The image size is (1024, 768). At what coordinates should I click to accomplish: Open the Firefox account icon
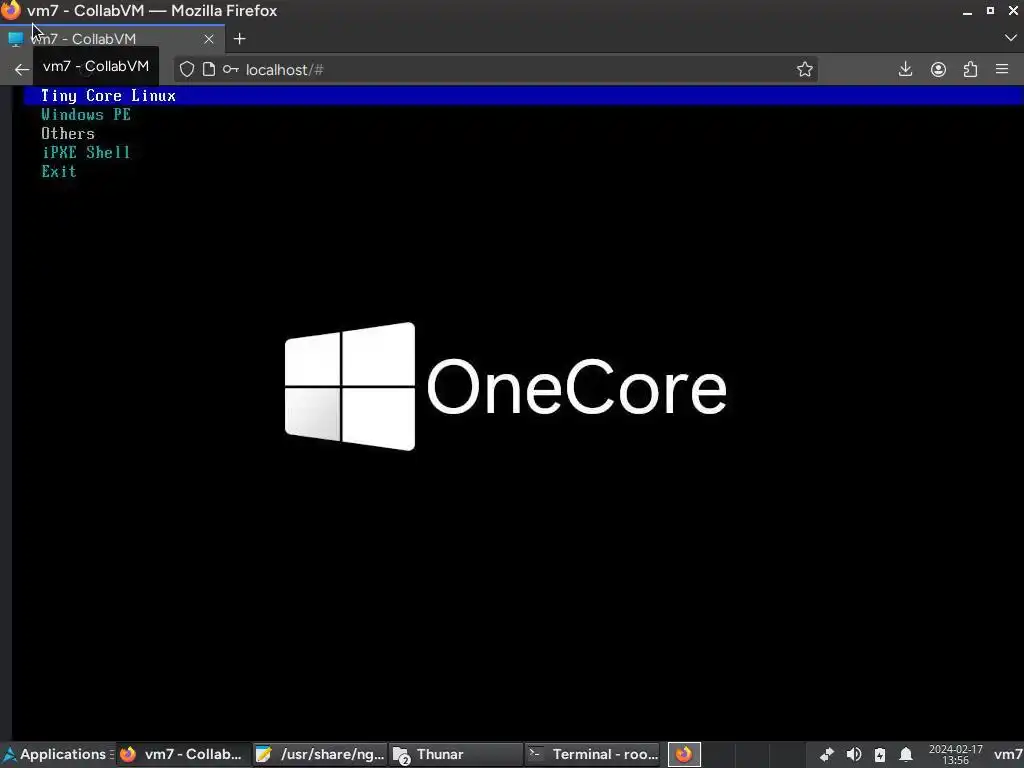tap(938, 69)
